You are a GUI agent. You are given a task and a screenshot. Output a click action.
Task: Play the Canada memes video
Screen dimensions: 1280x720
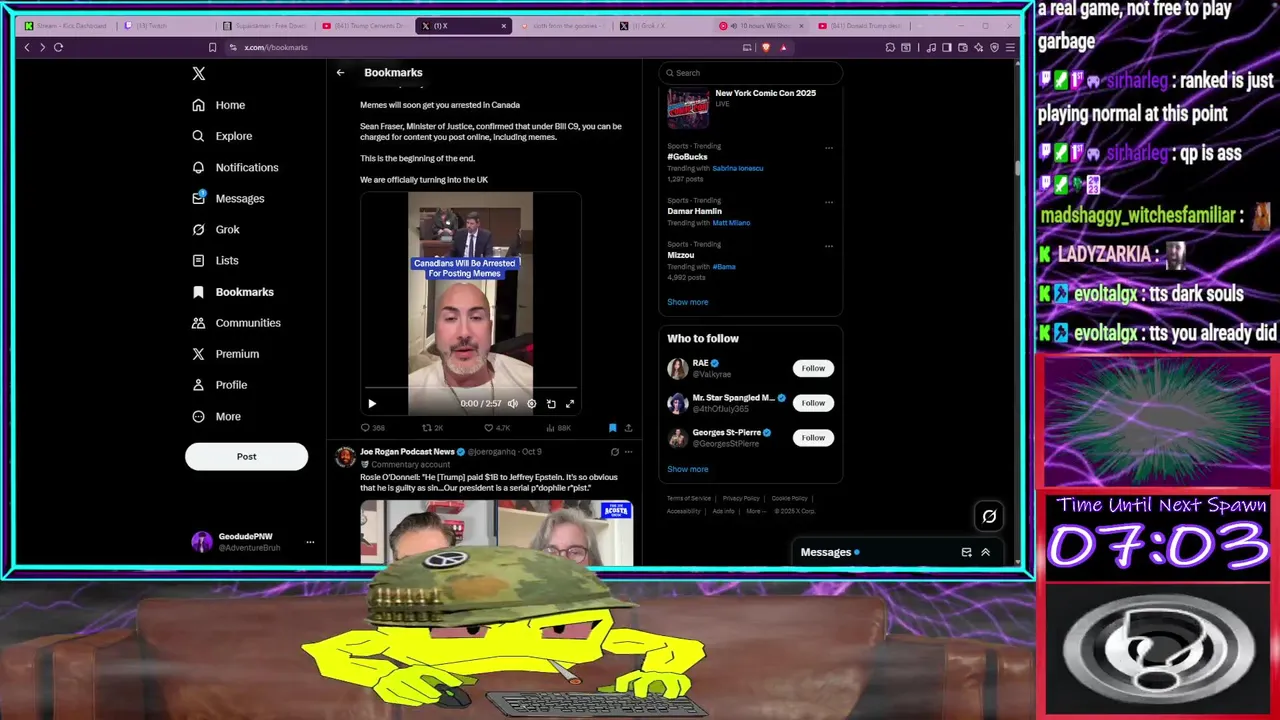tap(372, 404)
